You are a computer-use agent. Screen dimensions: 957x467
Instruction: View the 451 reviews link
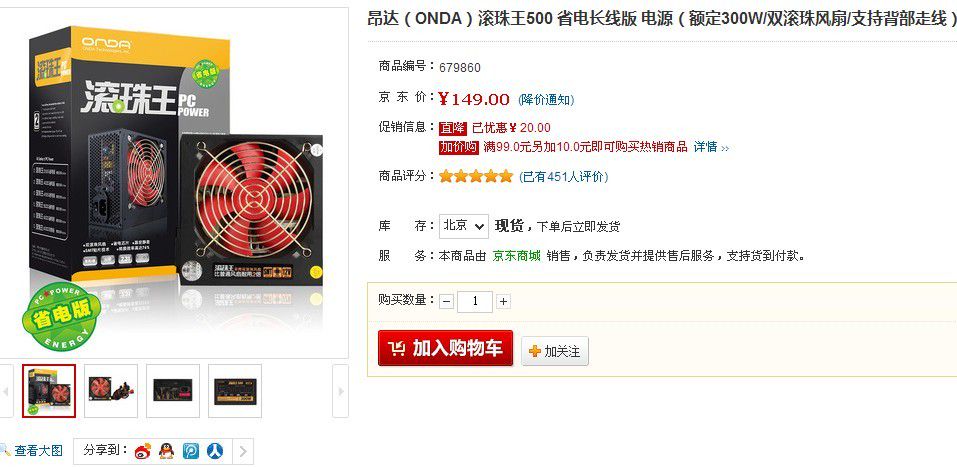click(x=563, y=177)
